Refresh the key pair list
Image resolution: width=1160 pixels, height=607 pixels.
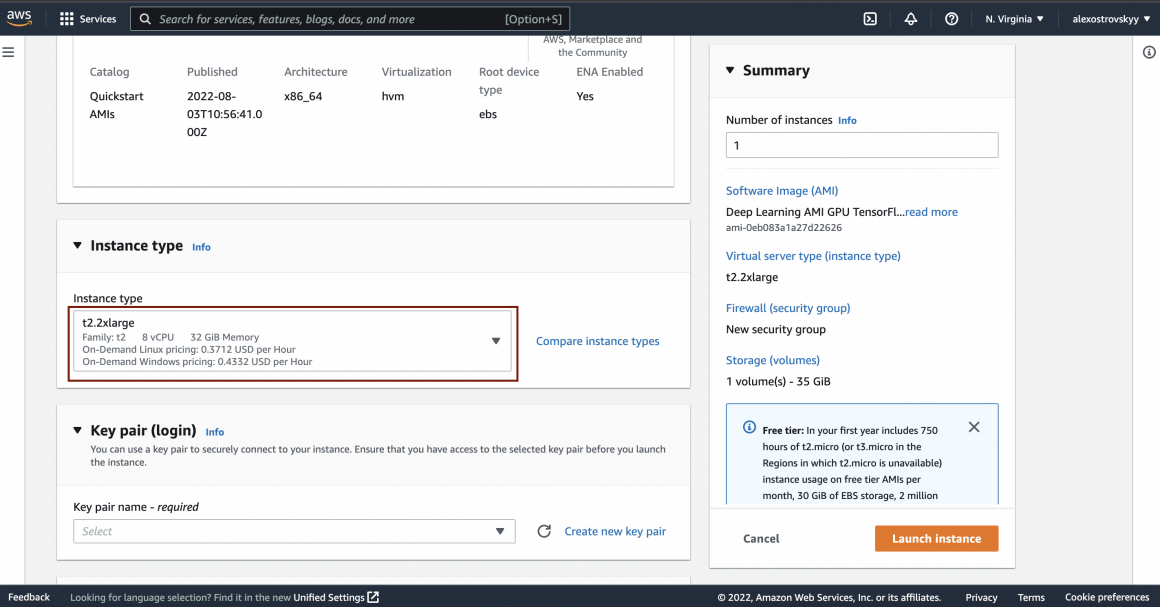coord(544,531)
